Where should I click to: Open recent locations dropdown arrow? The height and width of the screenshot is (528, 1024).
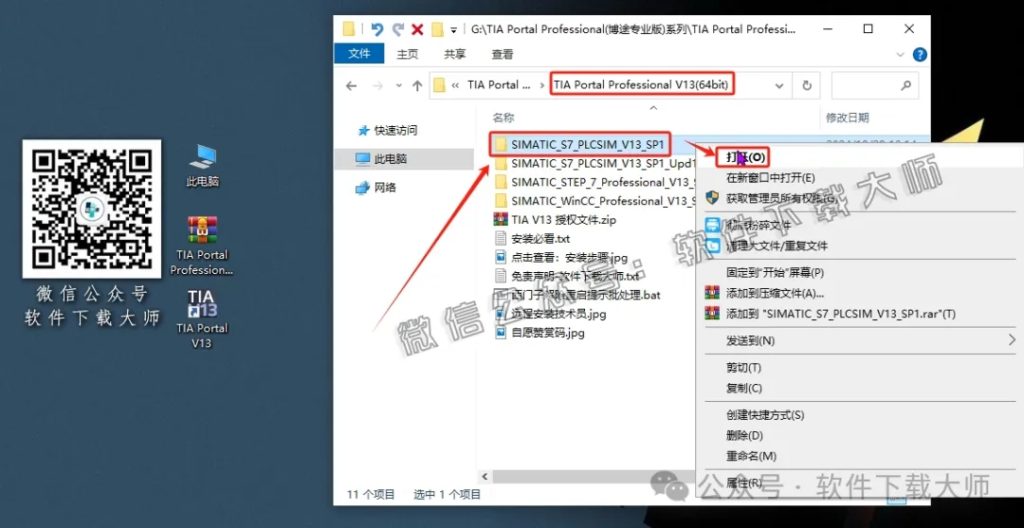point(400,86)
